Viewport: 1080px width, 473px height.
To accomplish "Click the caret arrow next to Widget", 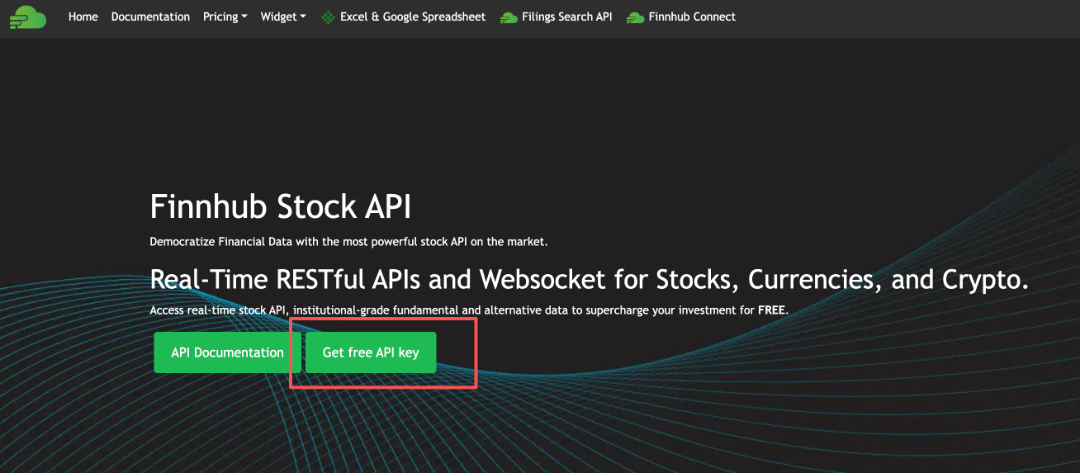I will (302, 17).
